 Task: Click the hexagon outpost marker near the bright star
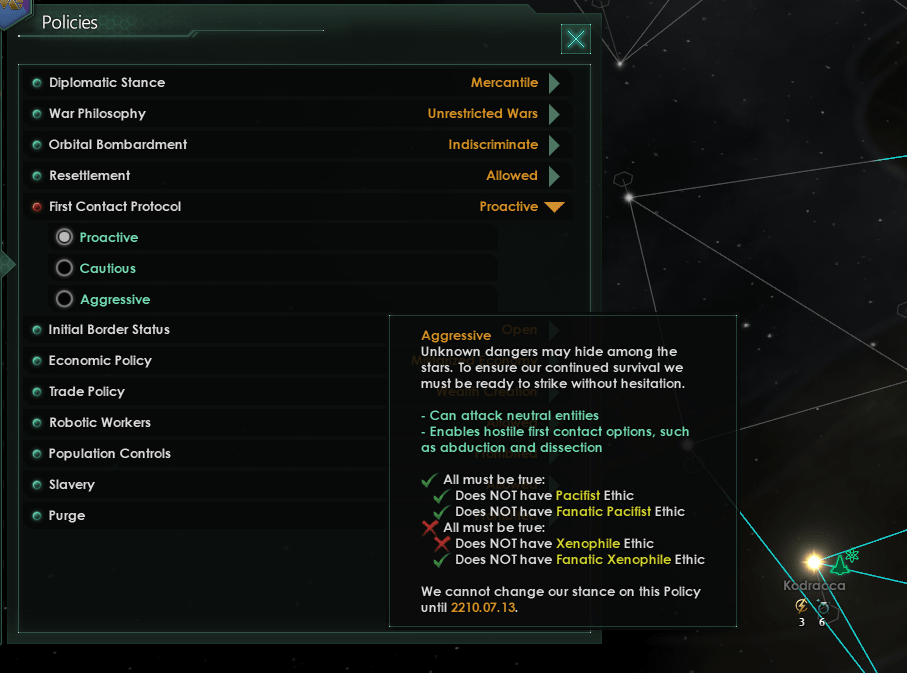point(622,178)
